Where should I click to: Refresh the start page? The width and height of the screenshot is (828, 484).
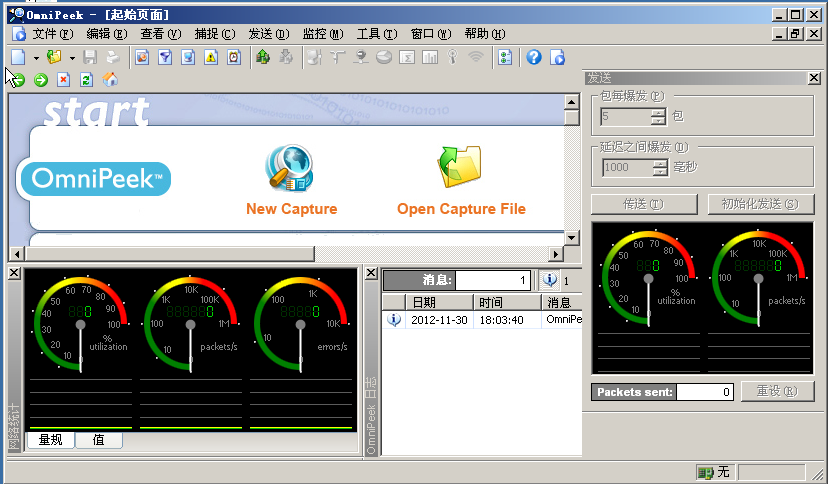pyautogui.click(x=87, y=80)
